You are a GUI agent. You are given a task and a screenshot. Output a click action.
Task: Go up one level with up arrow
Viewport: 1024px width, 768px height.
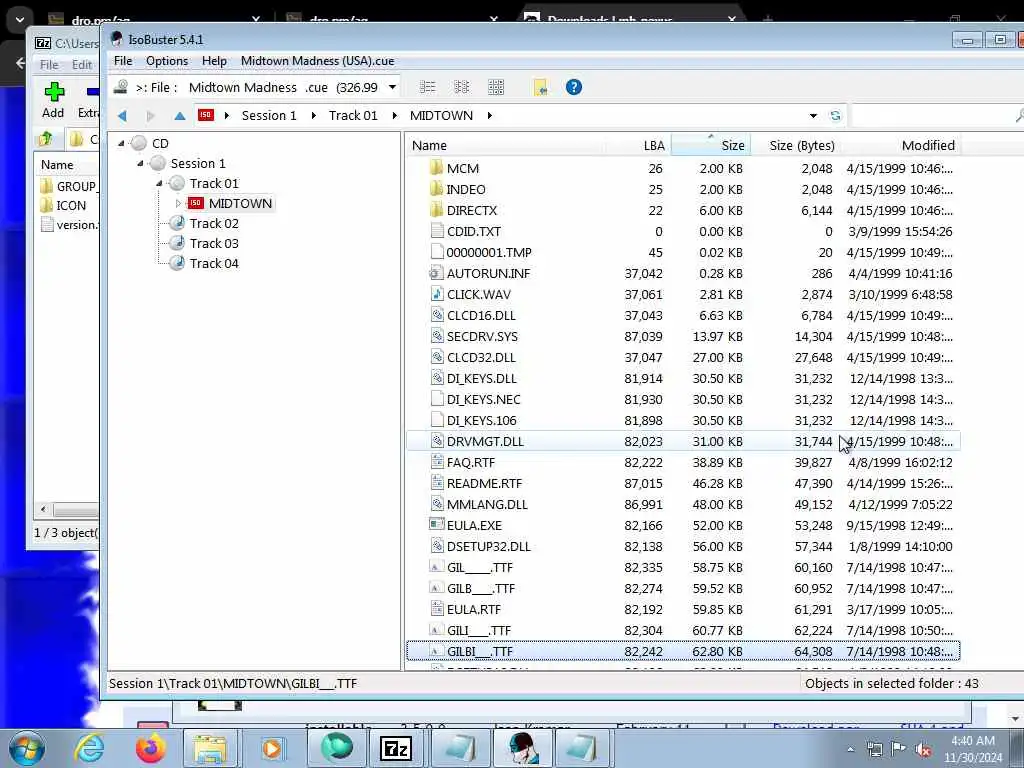pyautogui.click(x=180, y=116)
